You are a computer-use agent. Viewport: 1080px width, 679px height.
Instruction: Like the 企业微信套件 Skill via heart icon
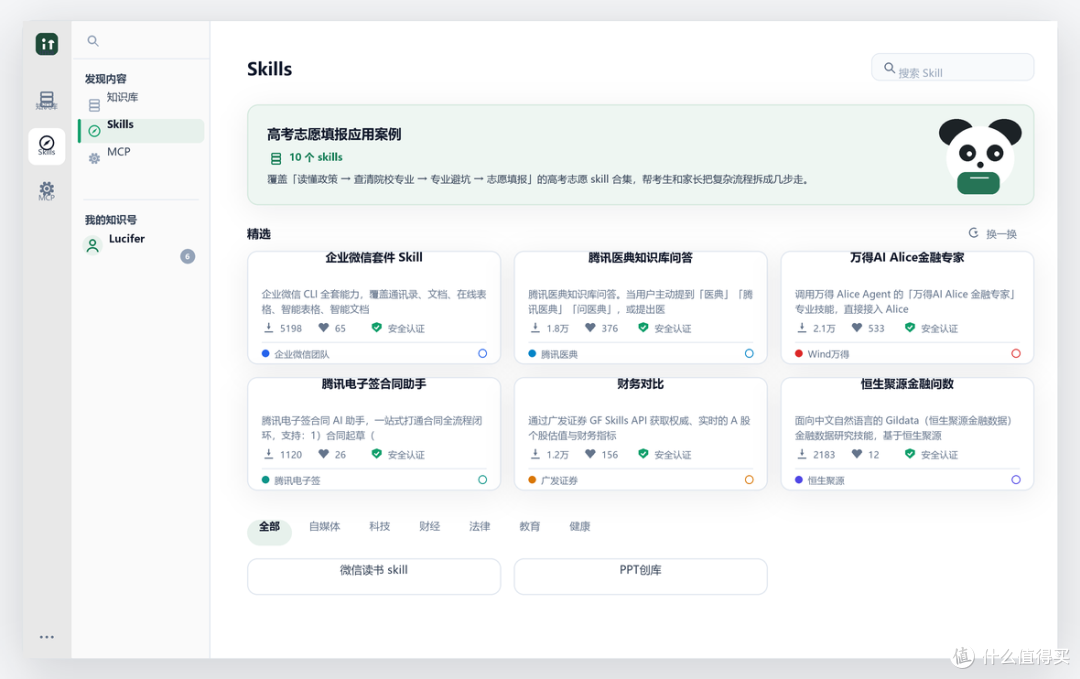(324, 328)
